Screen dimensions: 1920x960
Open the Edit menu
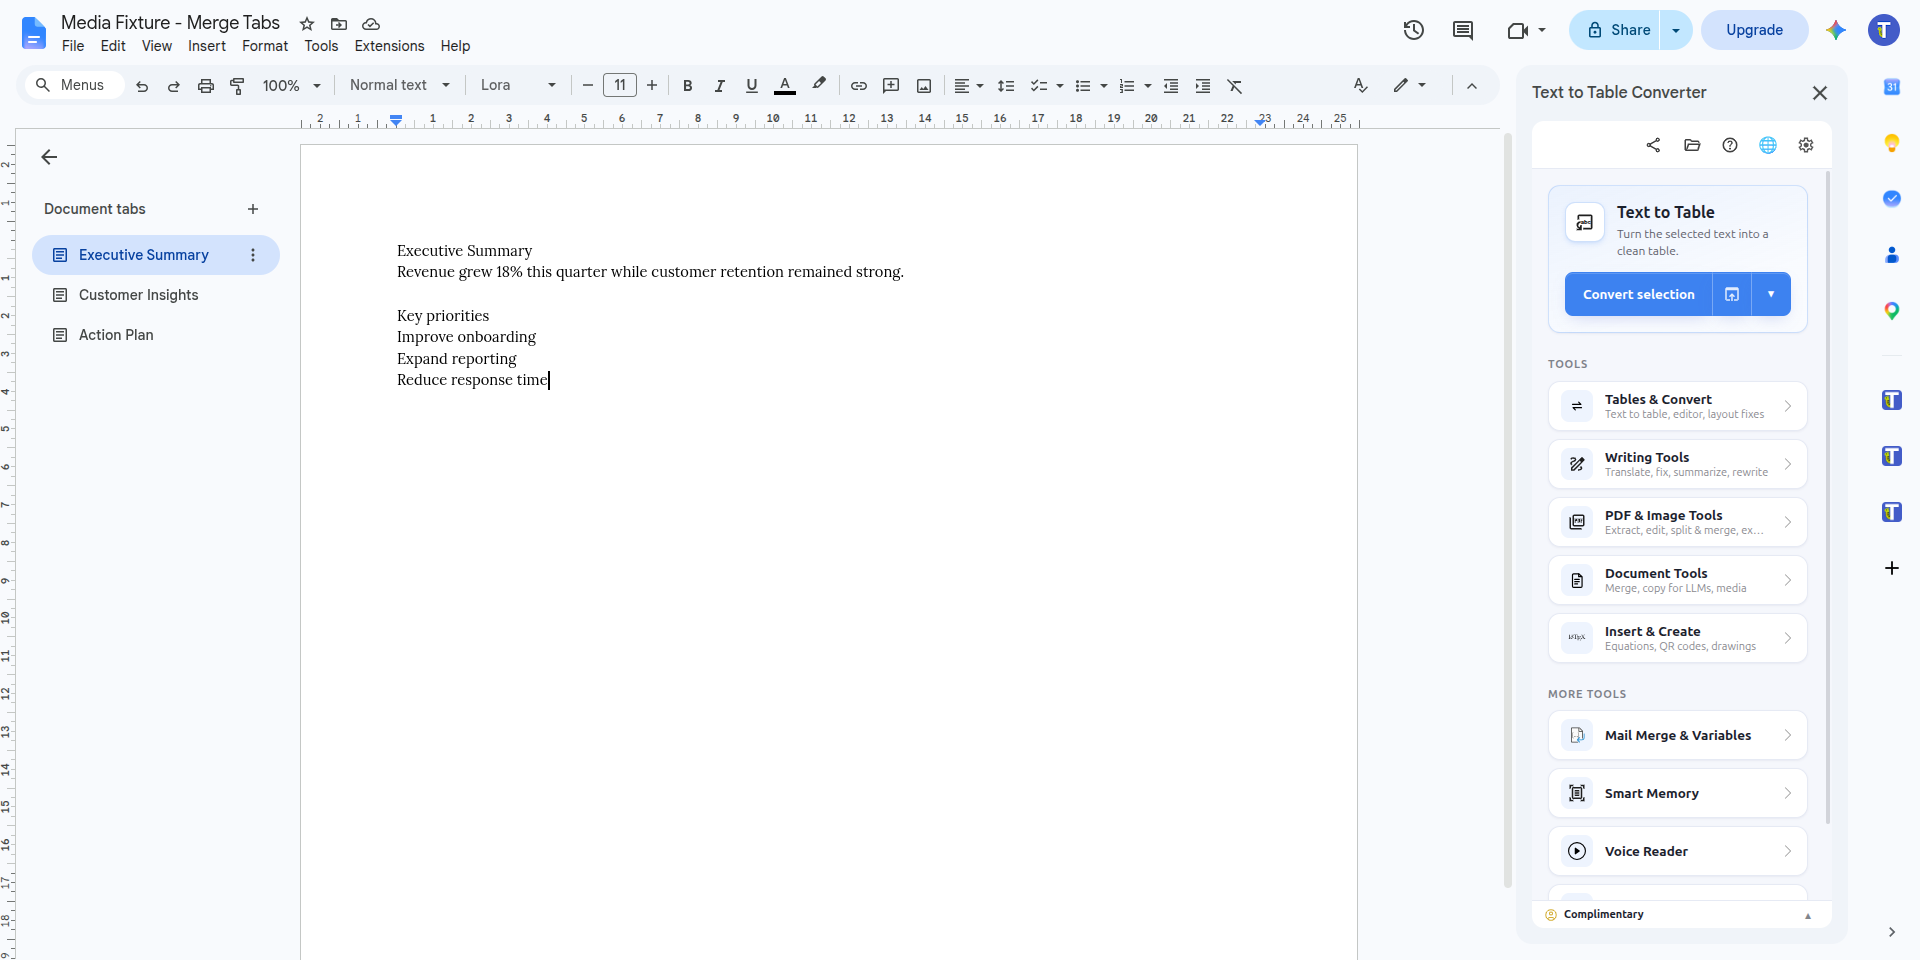click(113, 46)
